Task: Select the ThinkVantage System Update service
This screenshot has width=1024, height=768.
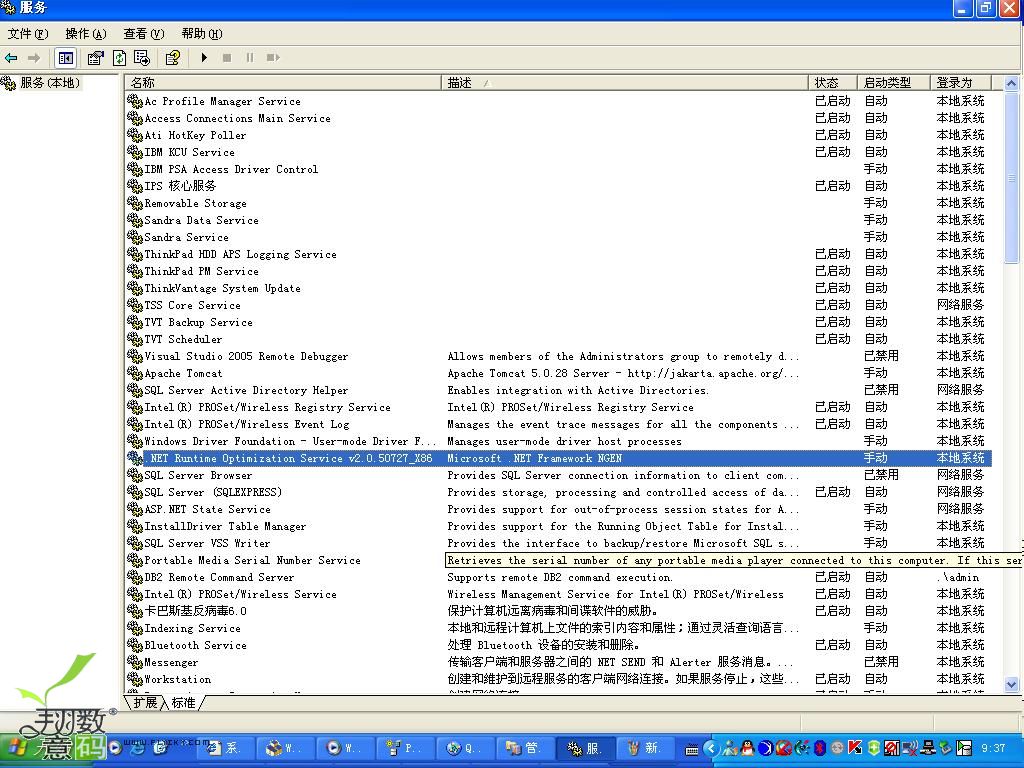Action: click(559, 288)
